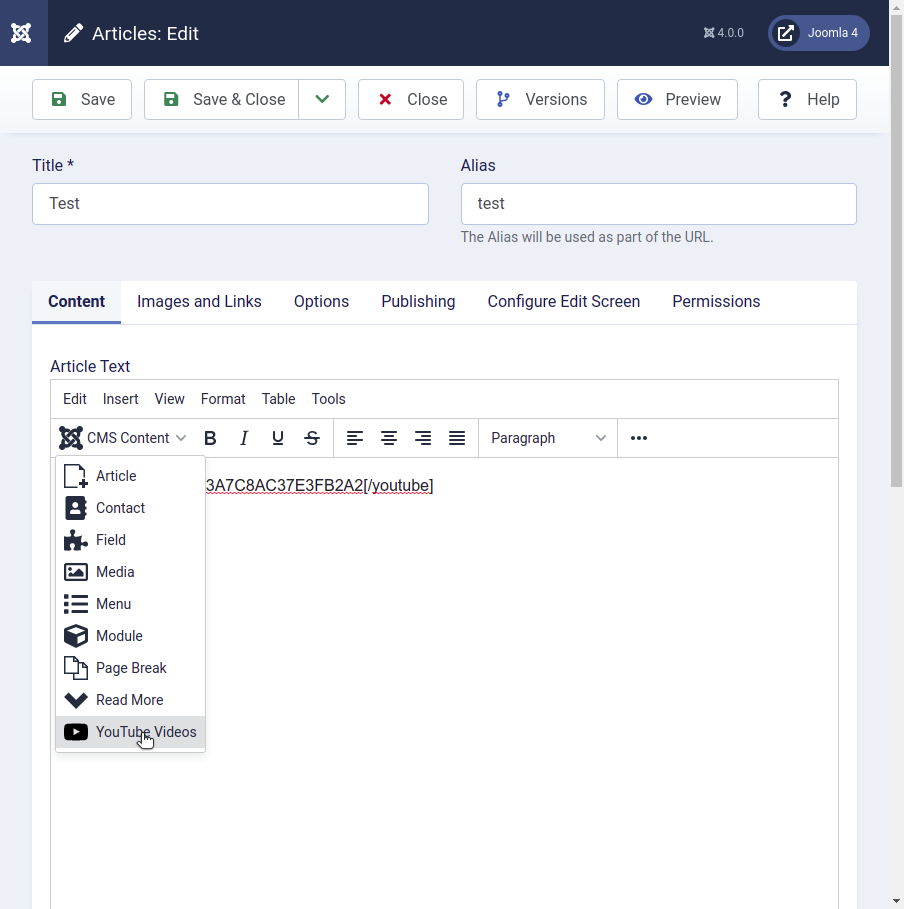Open the Paragraph format dropdown
The image size is (904, 909).
pos(548,438)
